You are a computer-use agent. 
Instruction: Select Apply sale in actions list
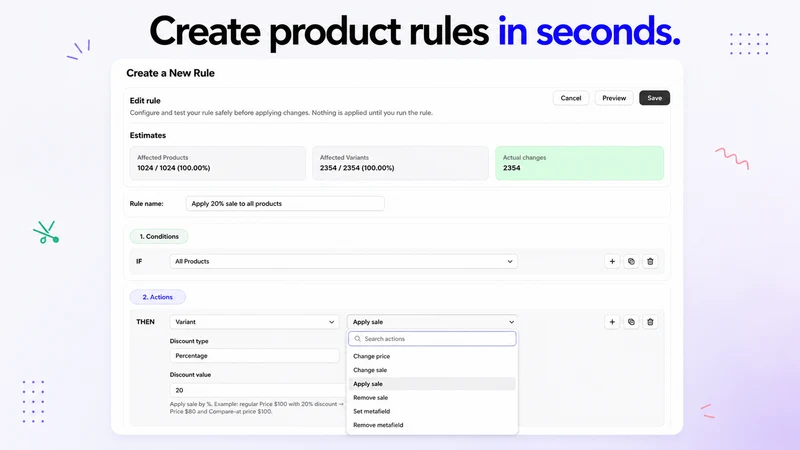[x=432, y=384]
